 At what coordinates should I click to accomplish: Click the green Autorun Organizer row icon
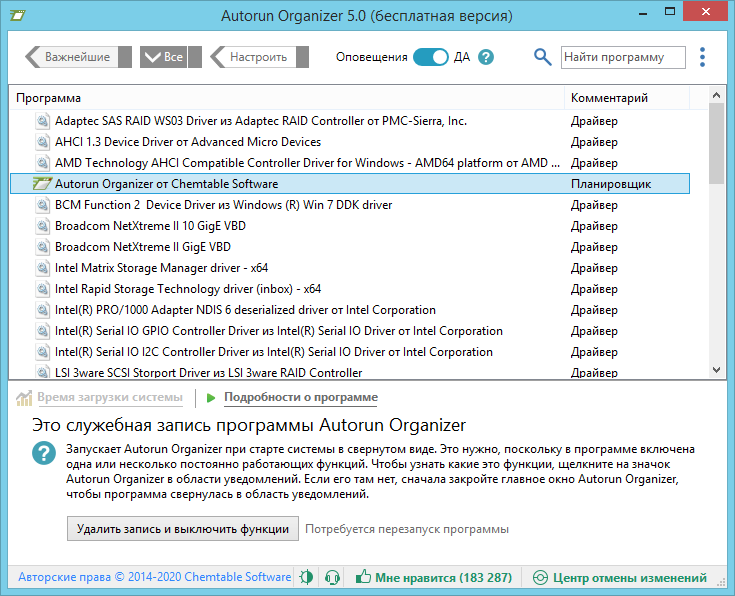click(x=42, y=184)
